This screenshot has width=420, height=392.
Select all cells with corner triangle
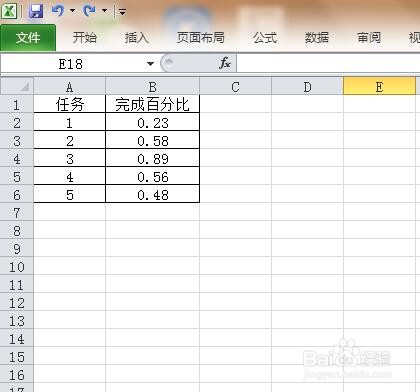tap(17, 86)
